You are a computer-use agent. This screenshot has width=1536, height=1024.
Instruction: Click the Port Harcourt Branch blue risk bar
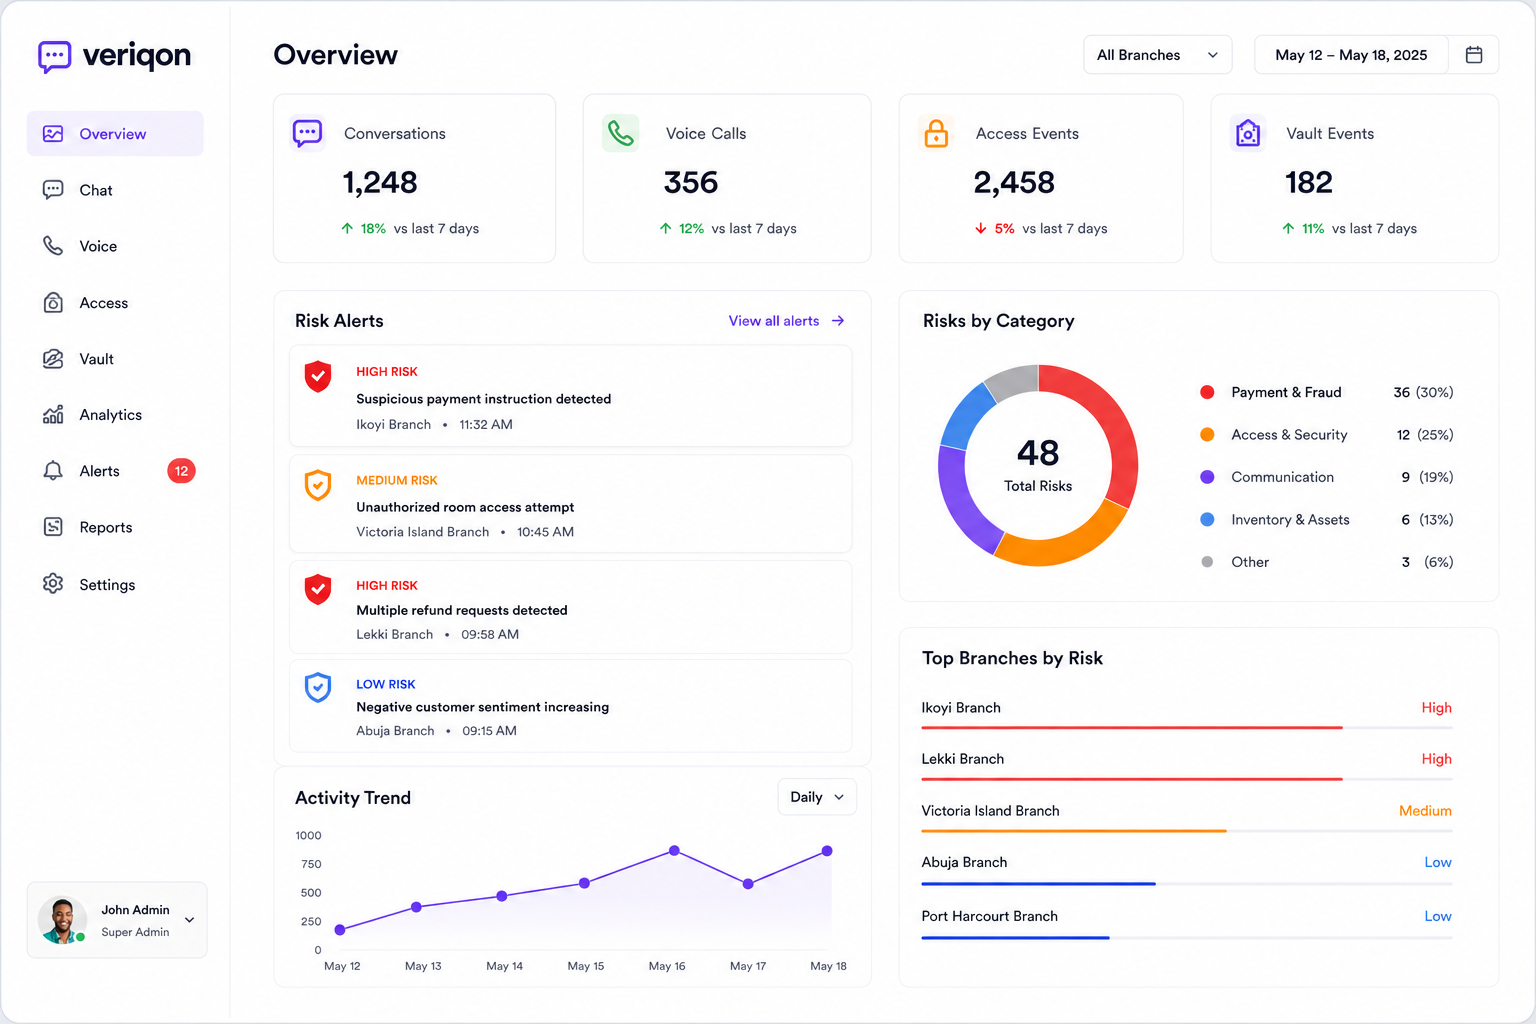[1015, 938]
